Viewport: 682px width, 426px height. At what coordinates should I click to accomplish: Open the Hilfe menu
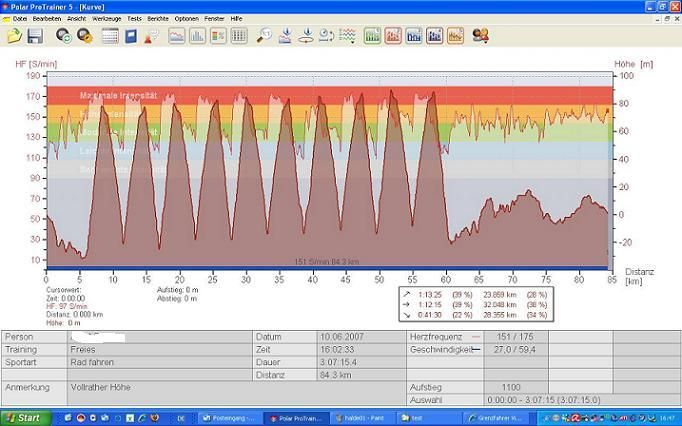click(237, 18)
